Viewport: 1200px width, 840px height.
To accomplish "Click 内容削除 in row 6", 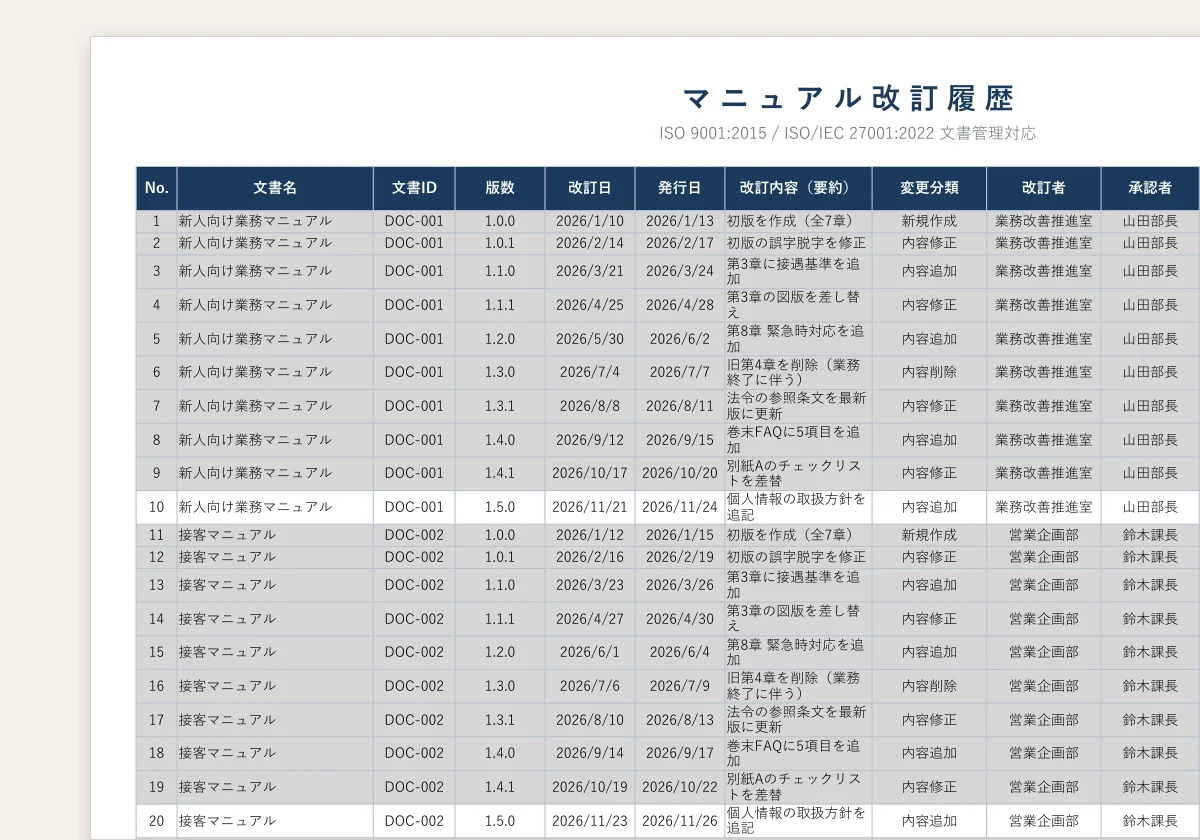I will 929,372.
